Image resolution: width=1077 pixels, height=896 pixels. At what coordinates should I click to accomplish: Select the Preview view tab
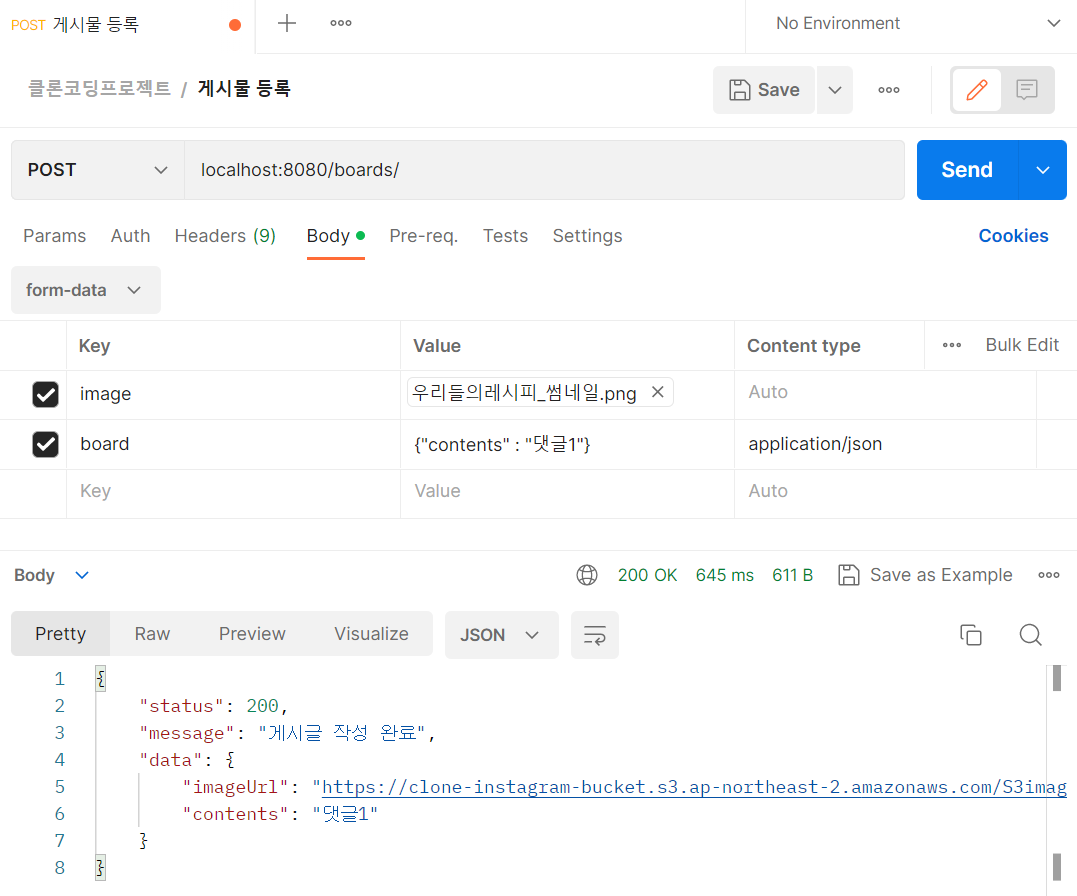(x=252, y=634)
